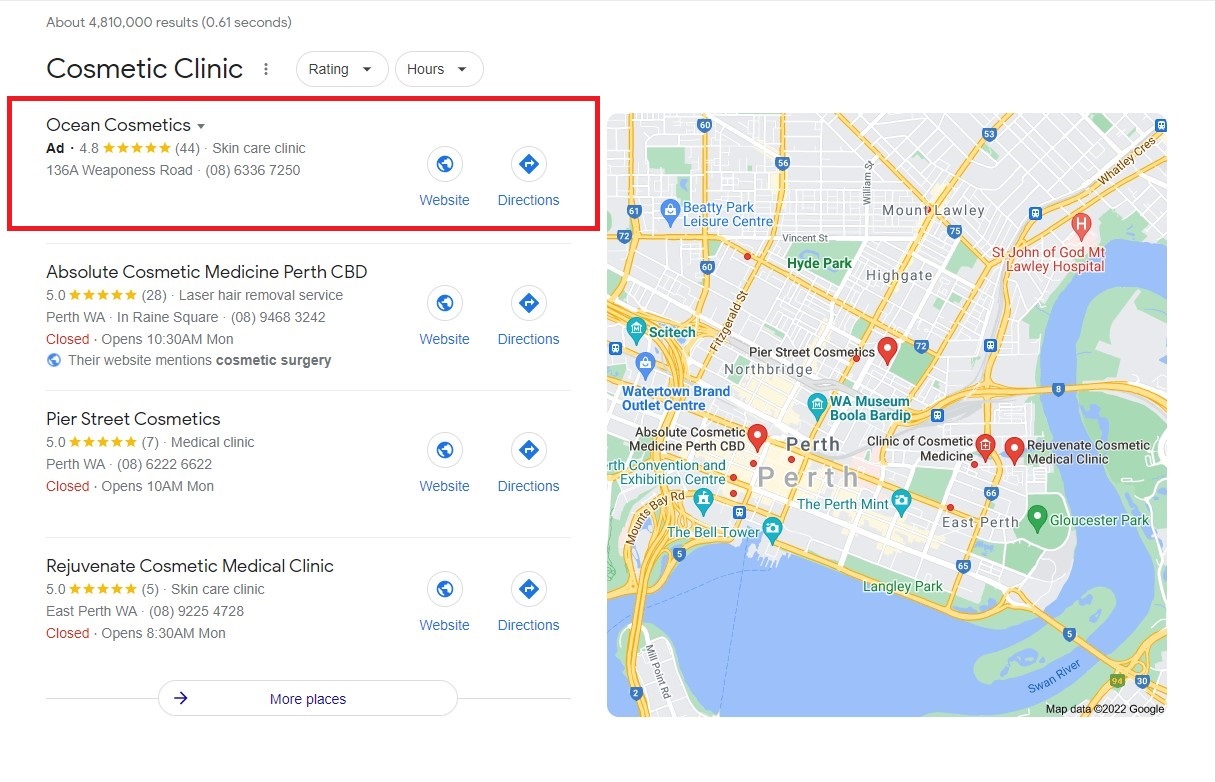The height and width of the screenshot is (782, 1215).
Task: Get directions to Rejuvenate Cosmetic Medical Clinic
Action: (529, 589)
